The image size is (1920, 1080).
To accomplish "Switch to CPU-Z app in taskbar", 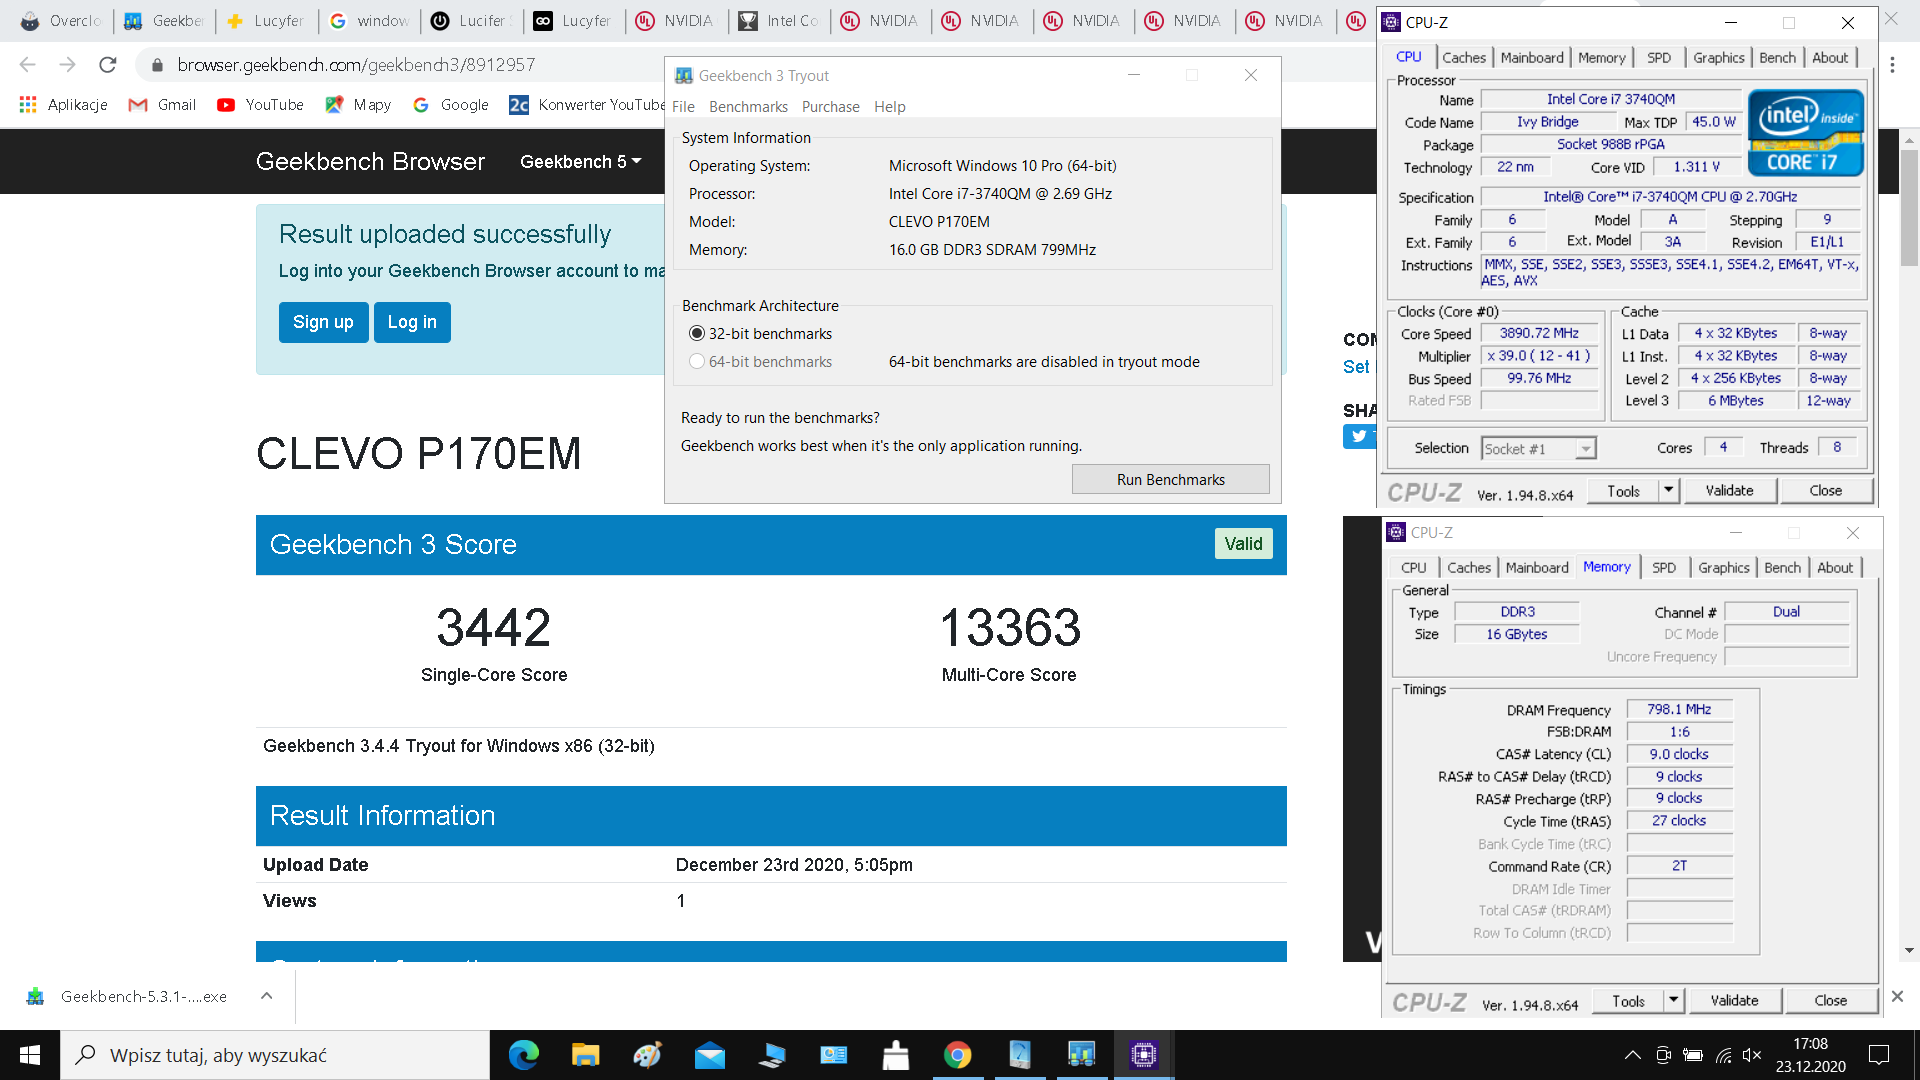I will coord(1143,1055).
